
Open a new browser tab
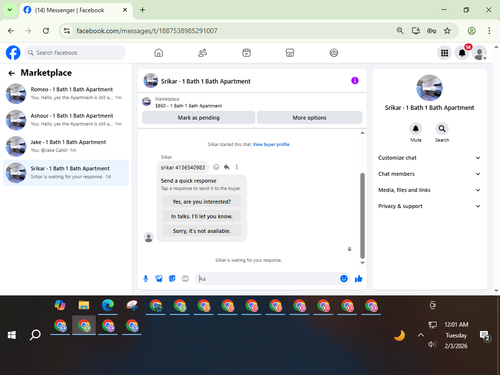point(142,10)
